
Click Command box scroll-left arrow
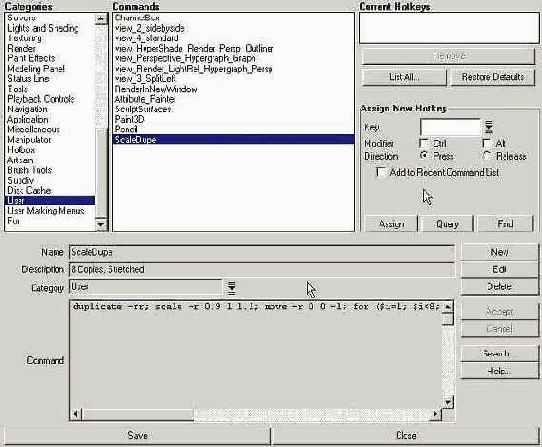click(76, 414)
